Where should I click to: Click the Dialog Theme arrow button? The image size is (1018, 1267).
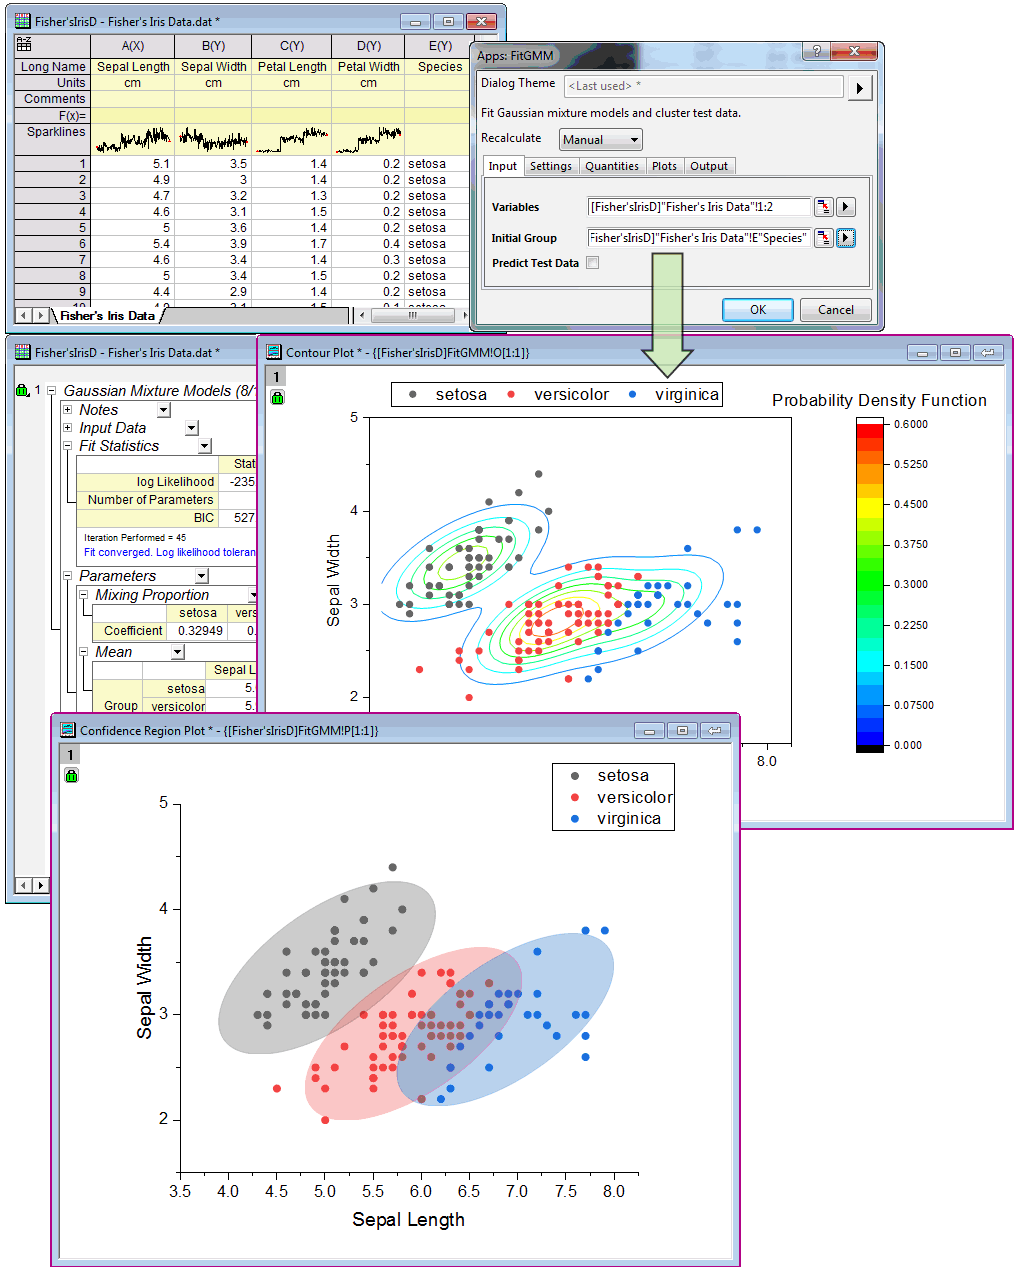click(x=860, y=88)
